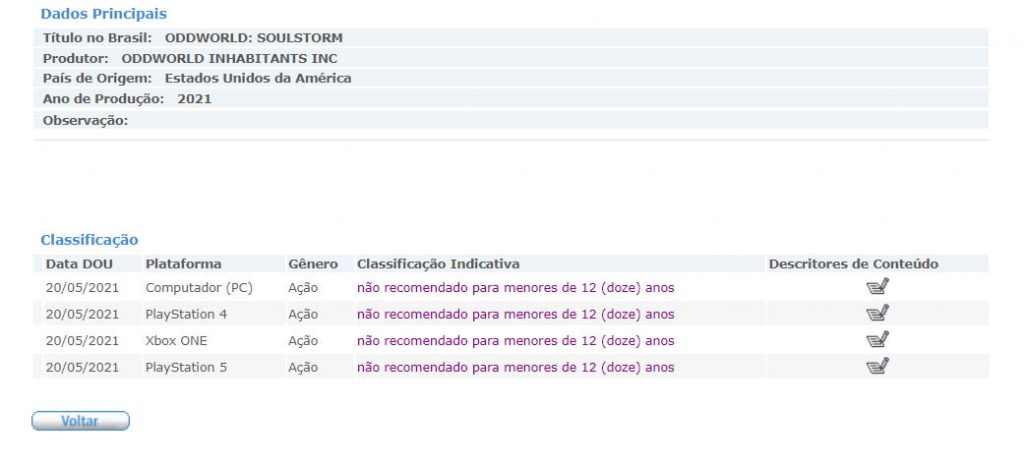Select the Data DOU column header
Image resolution: width=1024 pixels, height=466 pixels.
pos(79,264)
